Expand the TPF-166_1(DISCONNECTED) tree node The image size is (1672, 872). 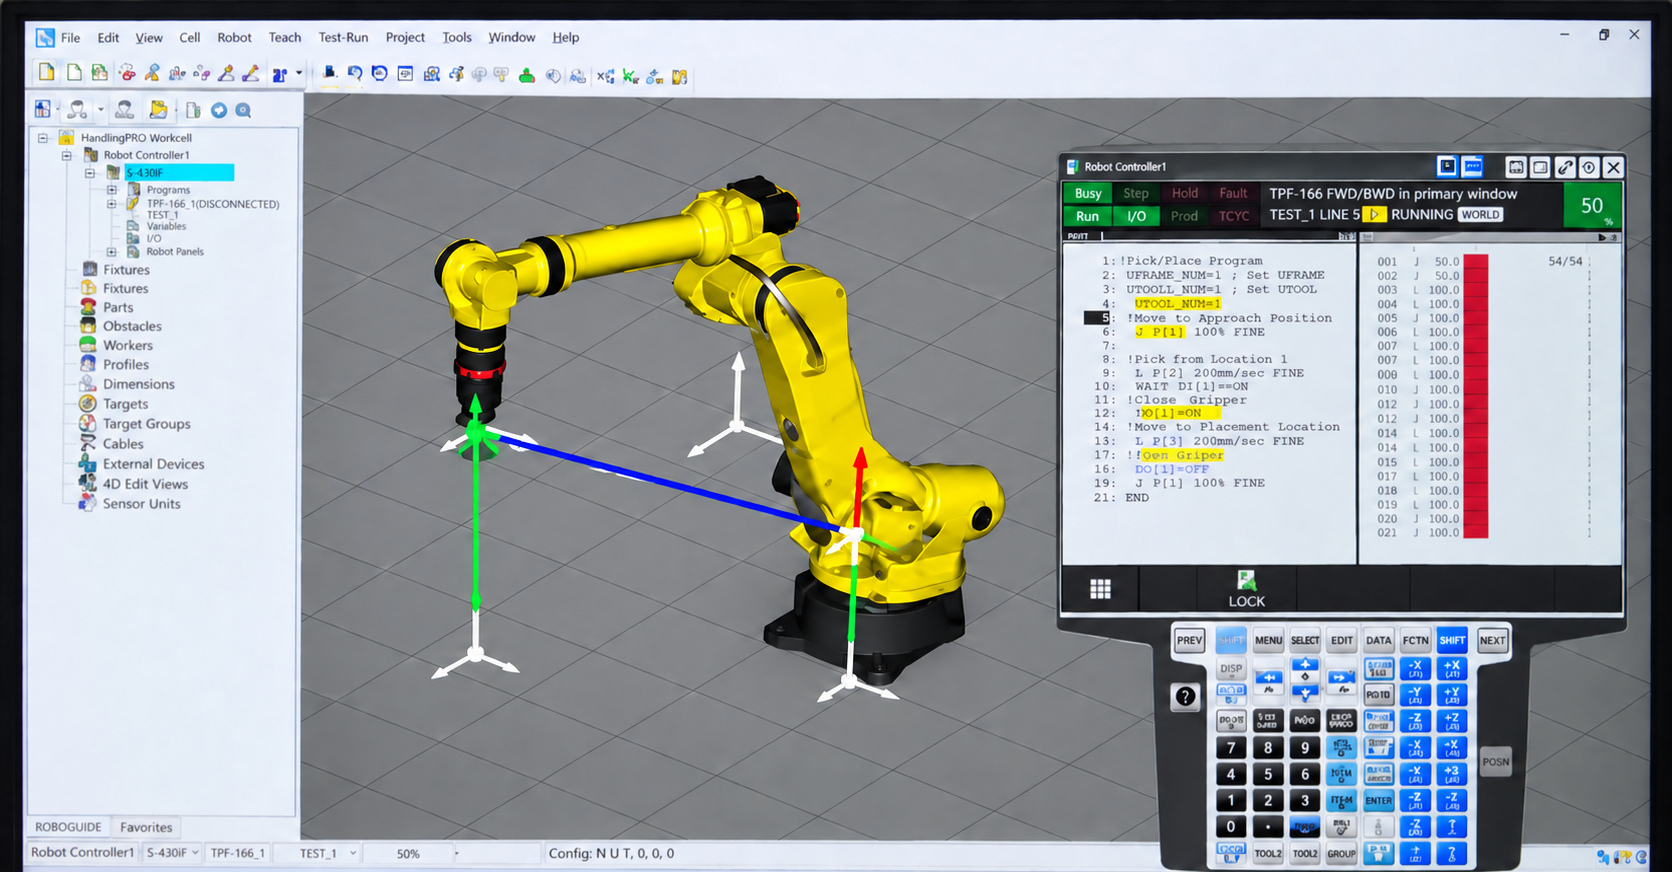click(112, 204)
